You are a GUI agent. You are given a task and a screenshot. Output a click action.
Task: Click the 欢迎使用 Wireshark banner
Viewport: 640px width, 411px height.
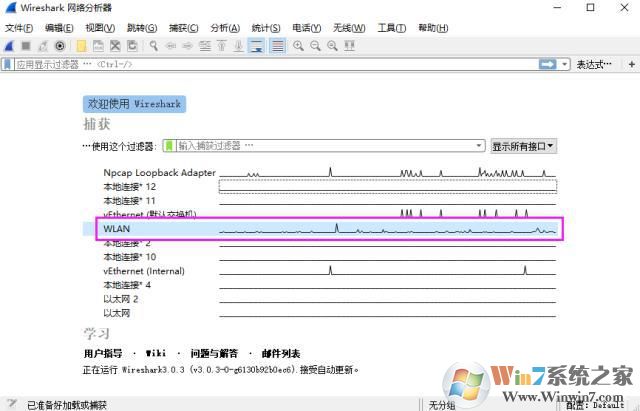coord(134,104)
